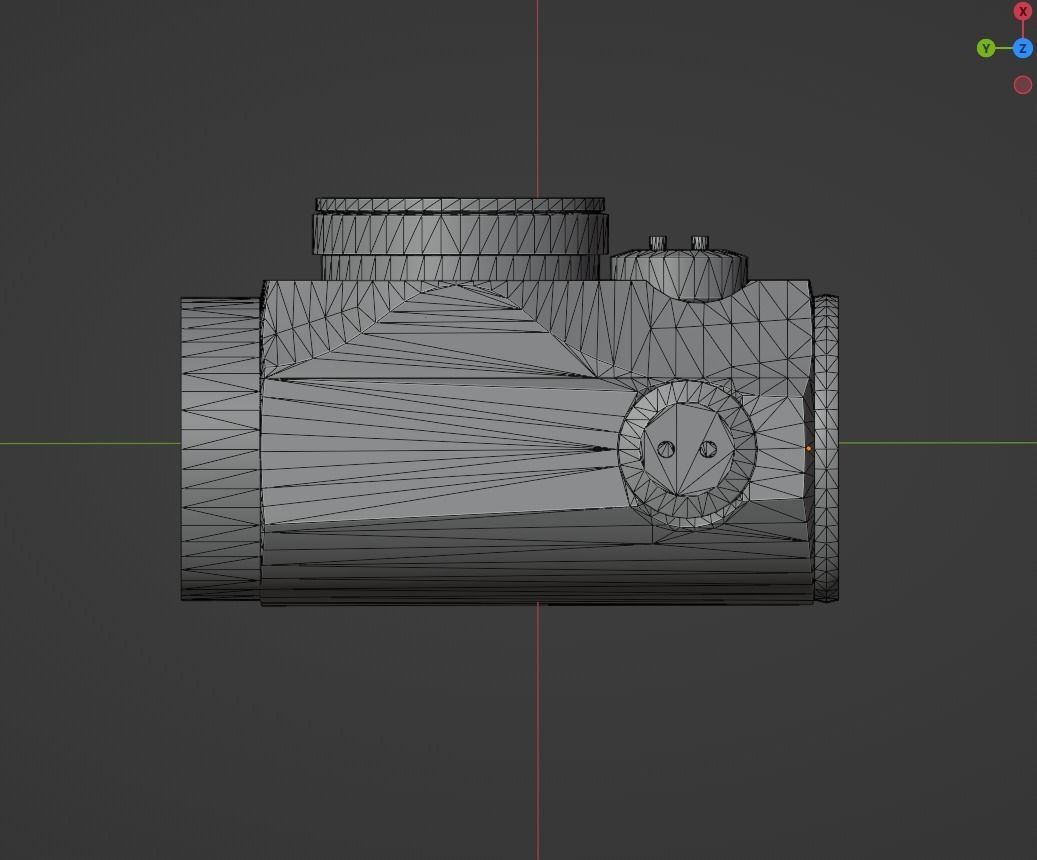1037x860 pixels.
Task: Select the scope mesh model in viewport
Action: pos(509,401)
